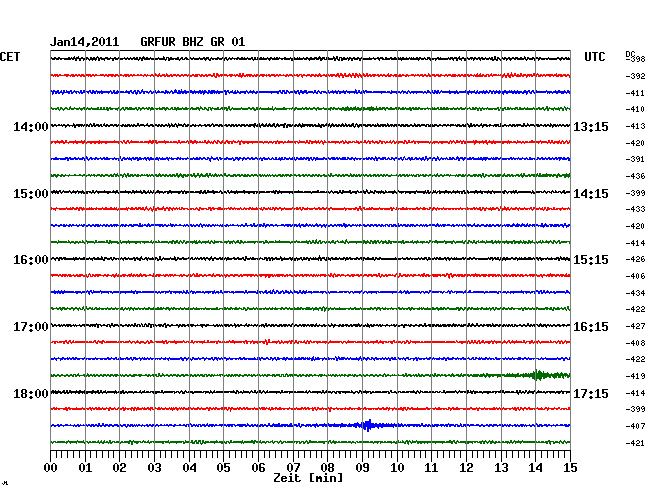
Task: Click the DC offset value "-406"
Action: tap(635, 276)
